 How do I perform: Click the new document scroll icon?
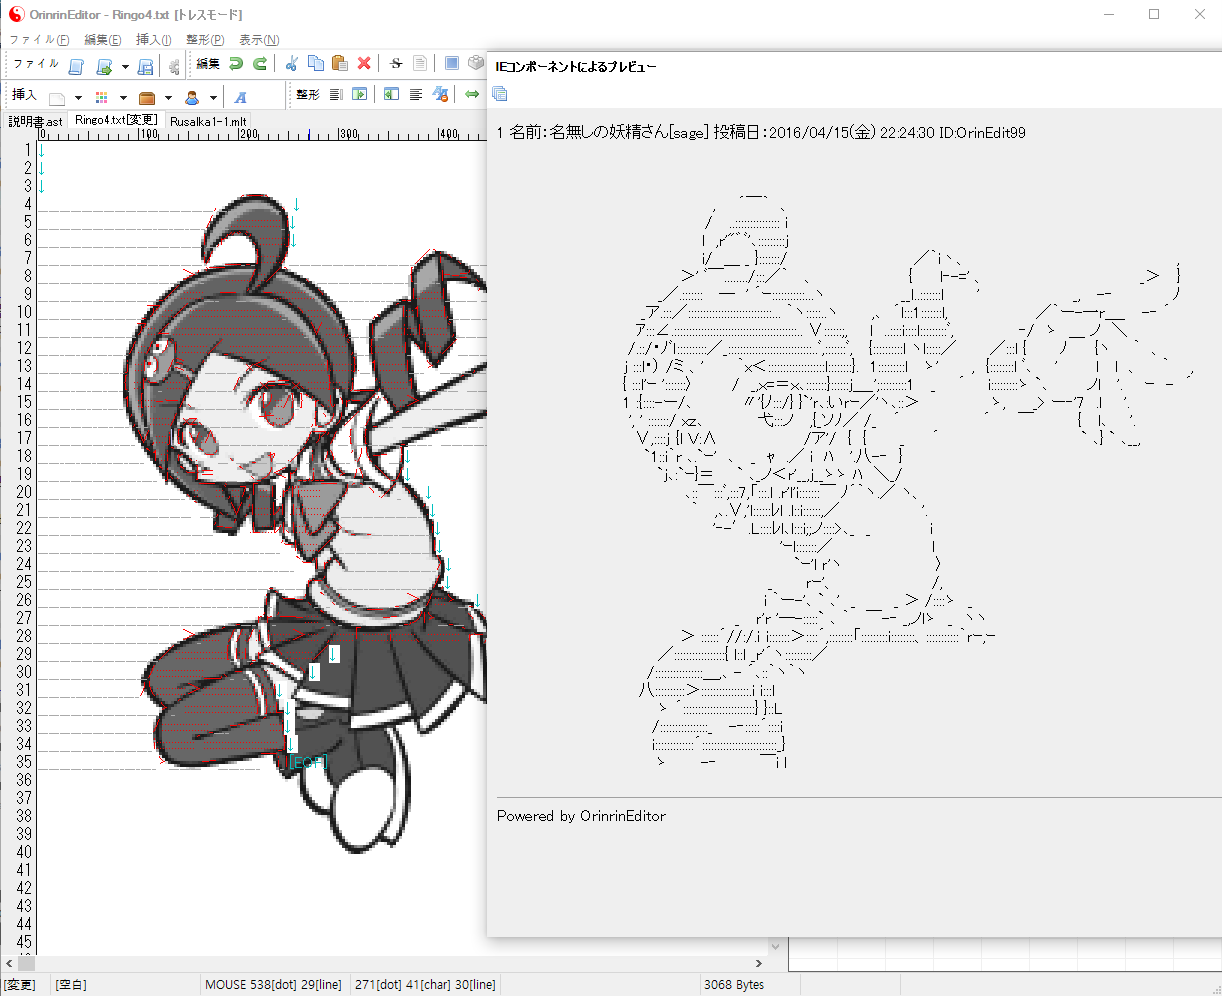(x=76, y=67)
